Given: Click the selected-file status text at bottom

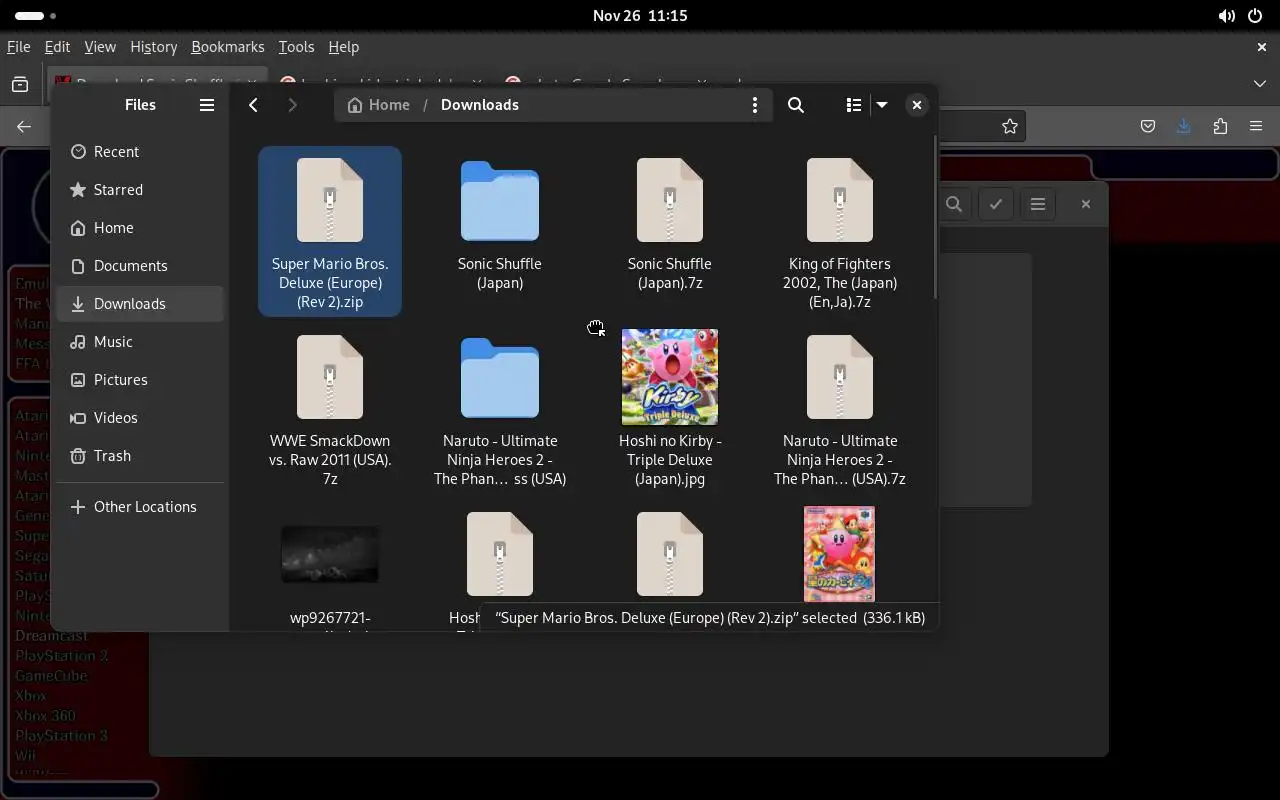Looking at the screenshot, I should [x=710, y=618].
